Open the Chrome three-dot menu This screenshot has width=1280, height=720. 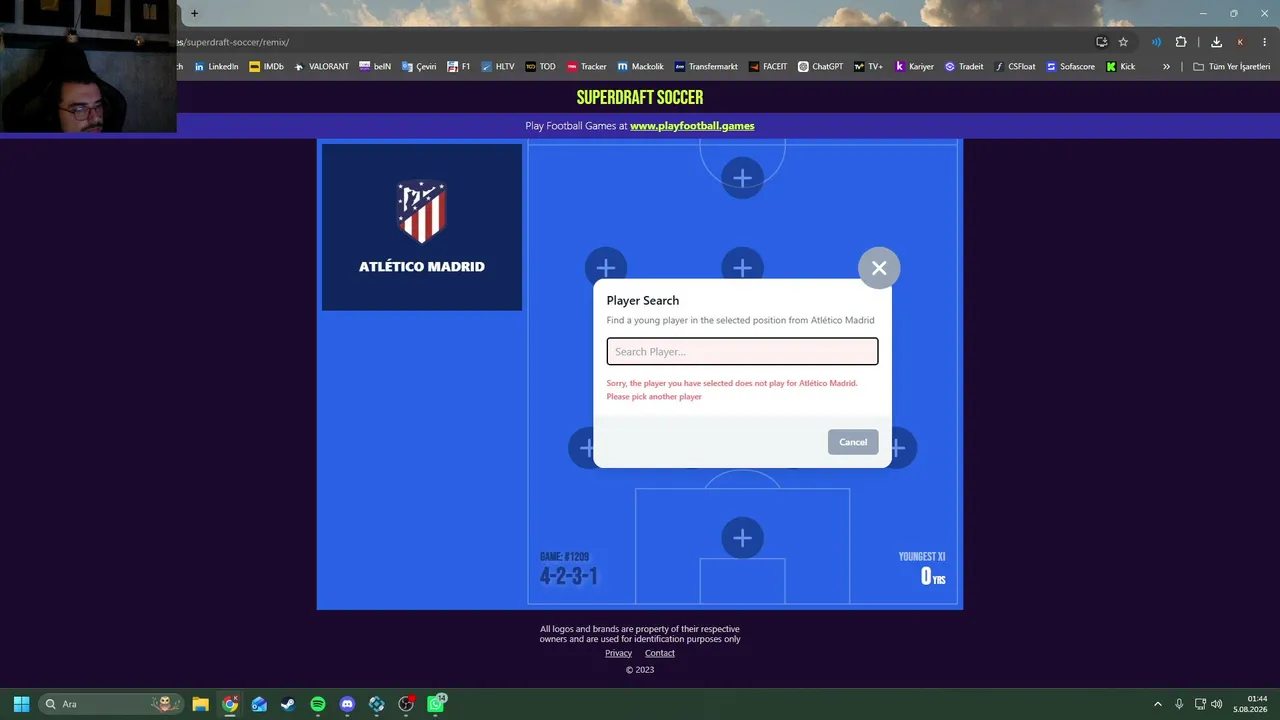[1264, 42]
